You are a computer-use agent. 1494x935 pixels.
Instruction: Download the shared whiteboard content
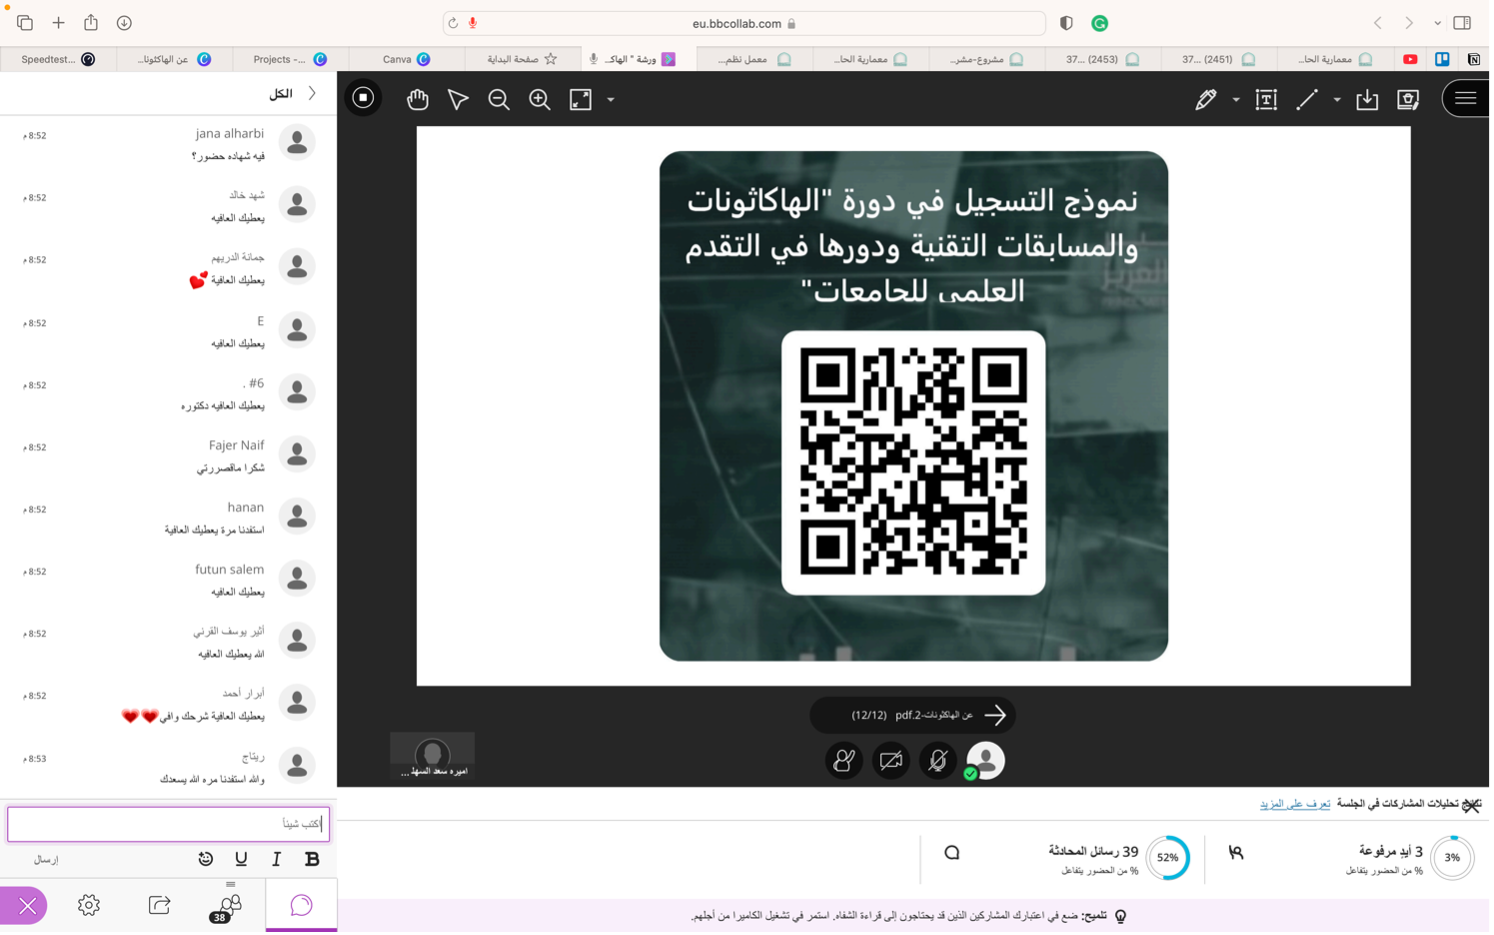(x=1367, y=99)
